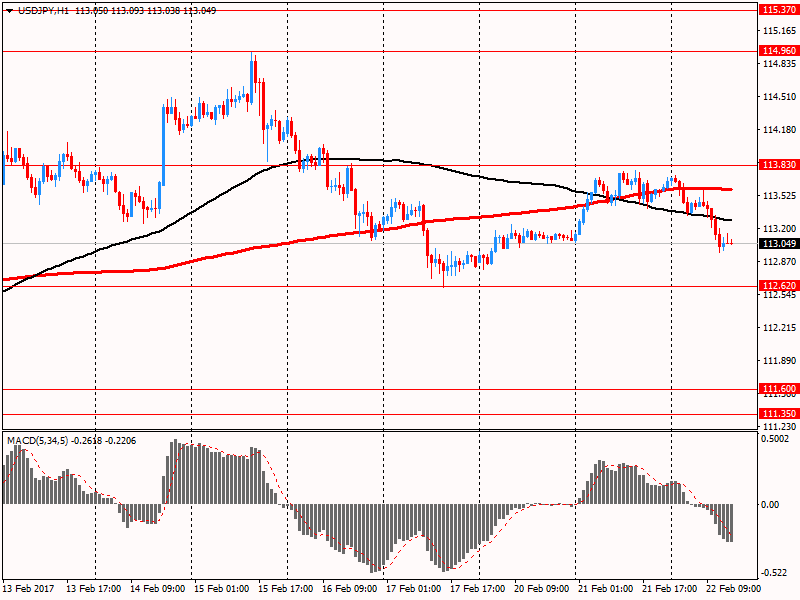Click the 21 Feb 17:00 time axis label

tap(670, 588)
